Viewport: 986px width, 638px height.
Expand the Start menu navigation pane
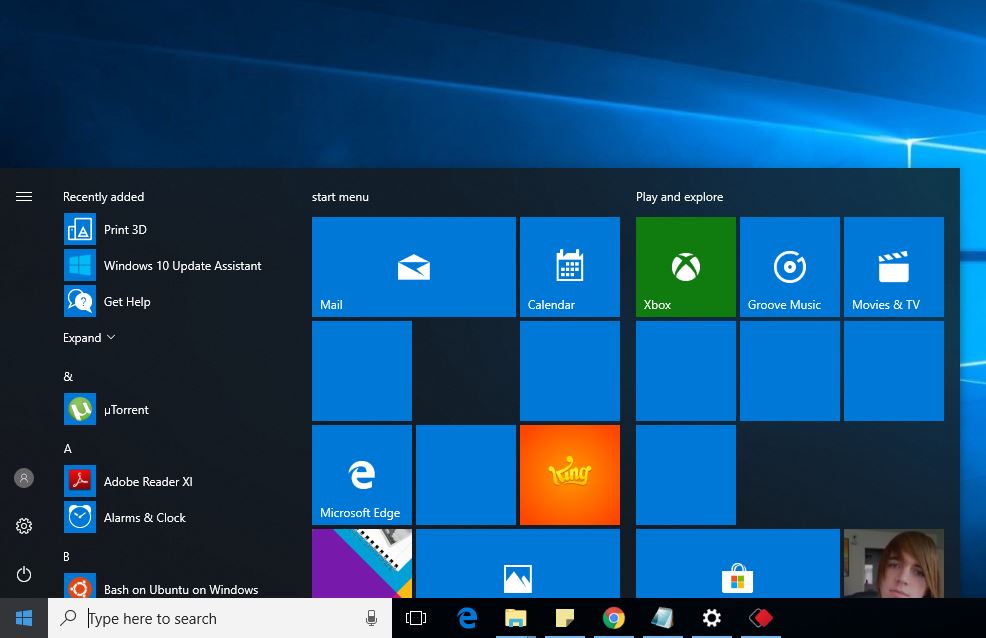(24, 196)
